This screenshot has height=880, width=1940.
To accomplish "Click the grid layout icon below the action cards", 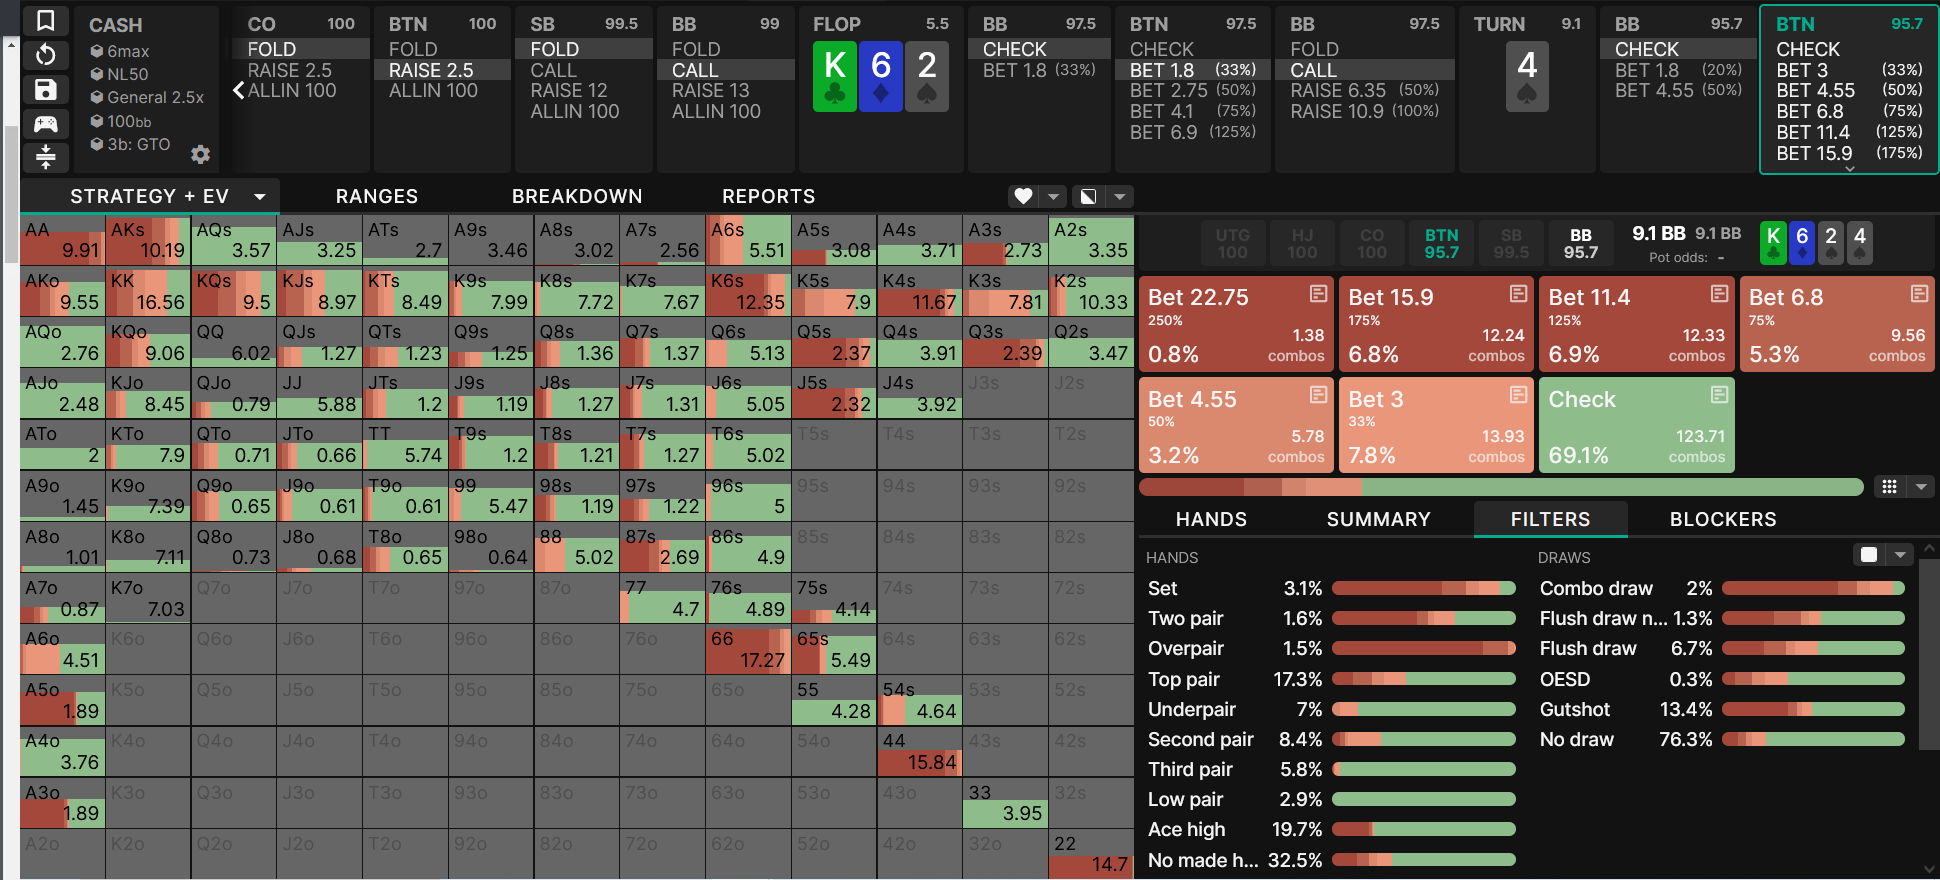I will coord(1889,487).
